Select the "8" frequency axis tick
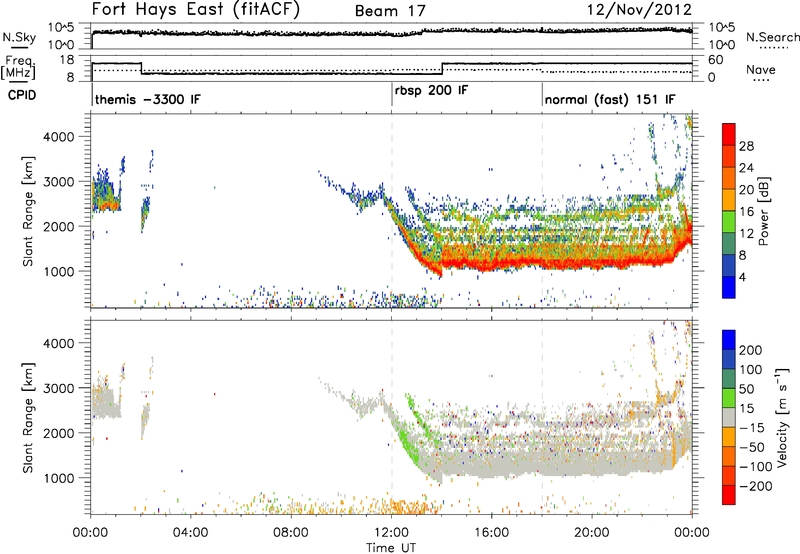The width and height of the screenshot is (800, 554). pyautogui.click(x=70, y=78)
